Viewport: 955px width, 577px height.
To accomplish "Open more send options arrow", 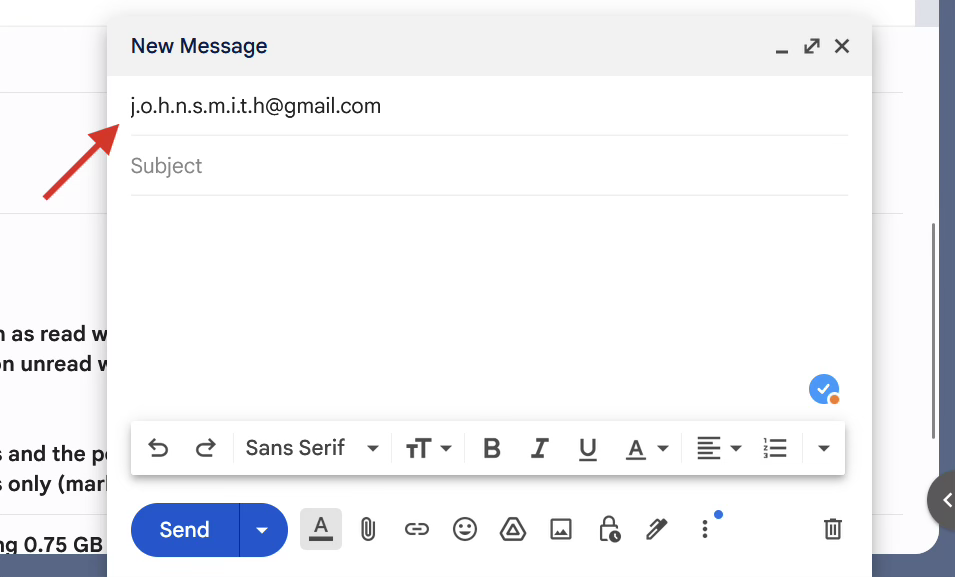I will (263, 529).
